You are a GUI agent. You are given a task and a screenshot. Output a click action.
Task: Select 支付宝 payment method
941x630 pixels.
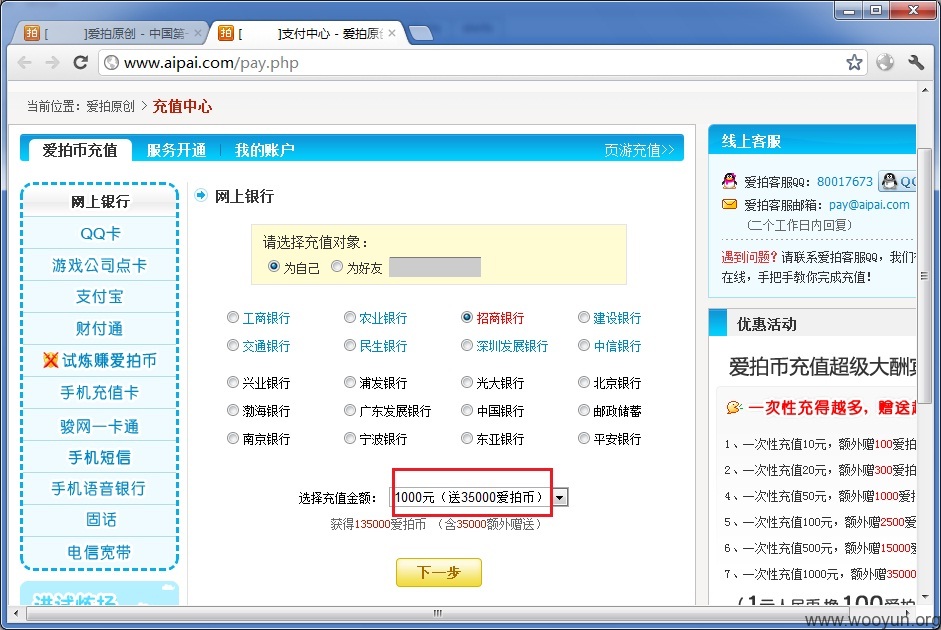(100, 296)
